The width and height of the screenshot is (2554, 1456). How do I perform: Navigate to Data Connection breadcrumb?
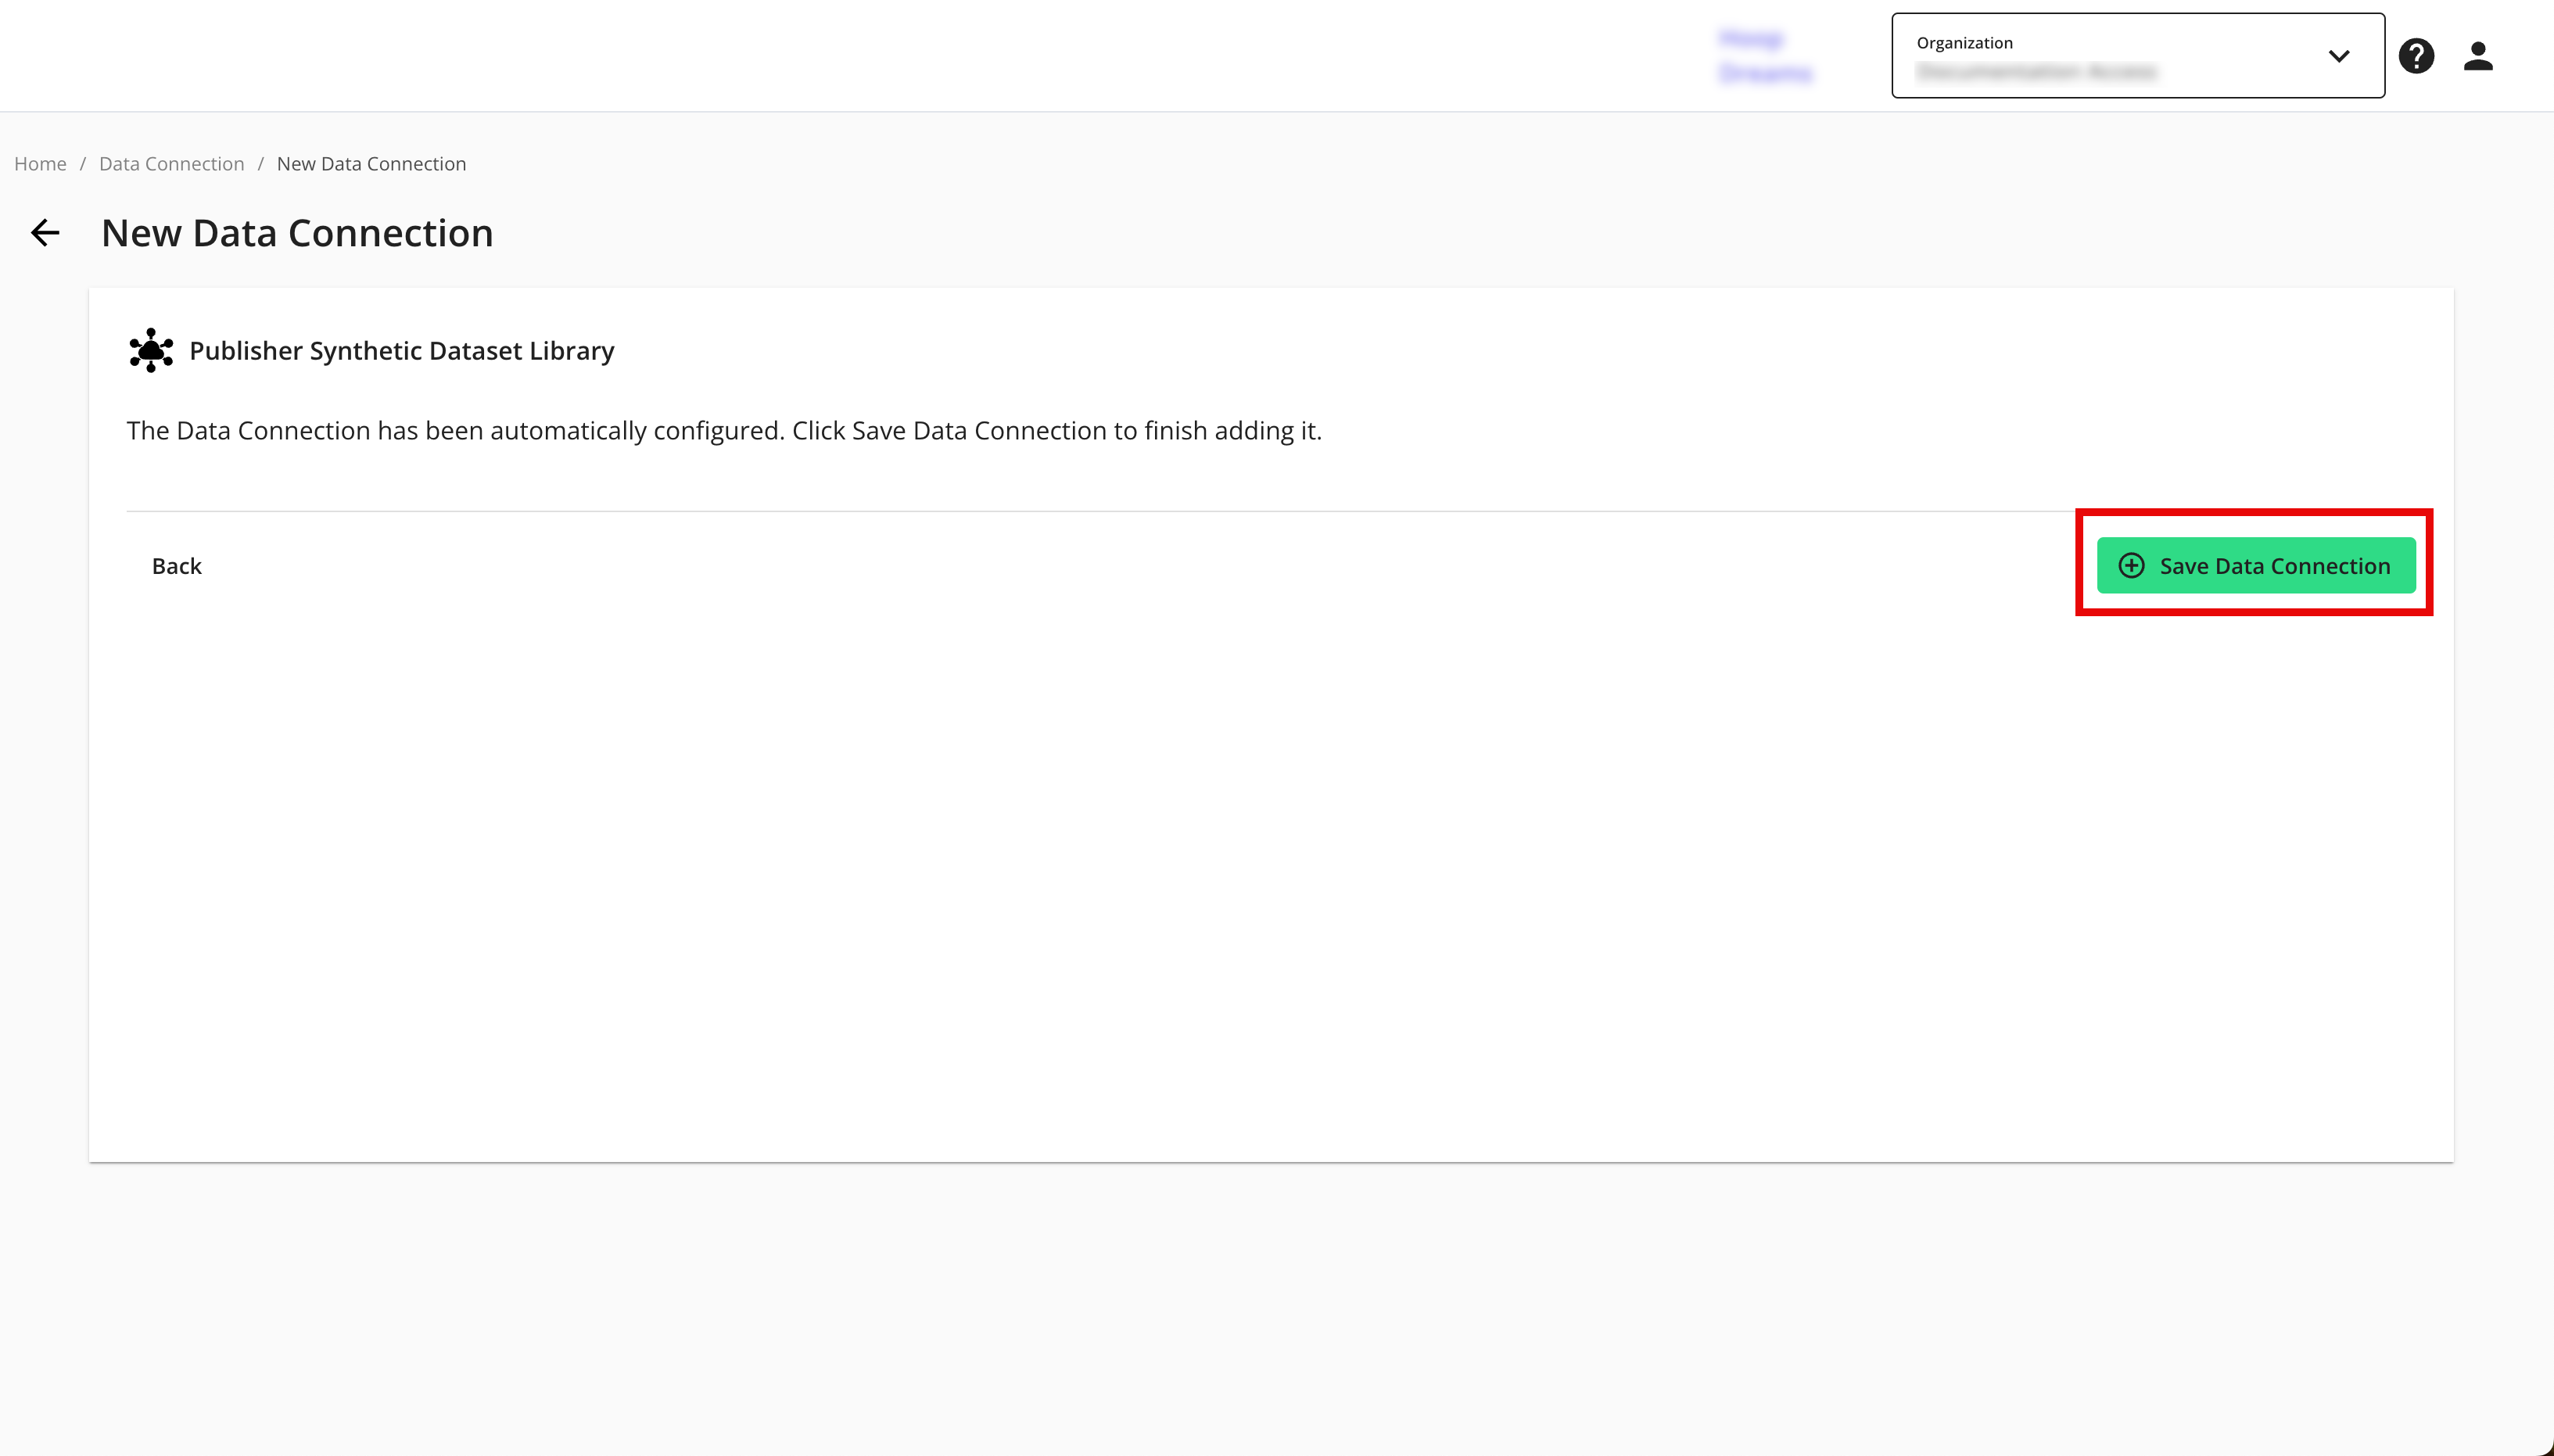[171, 164]
